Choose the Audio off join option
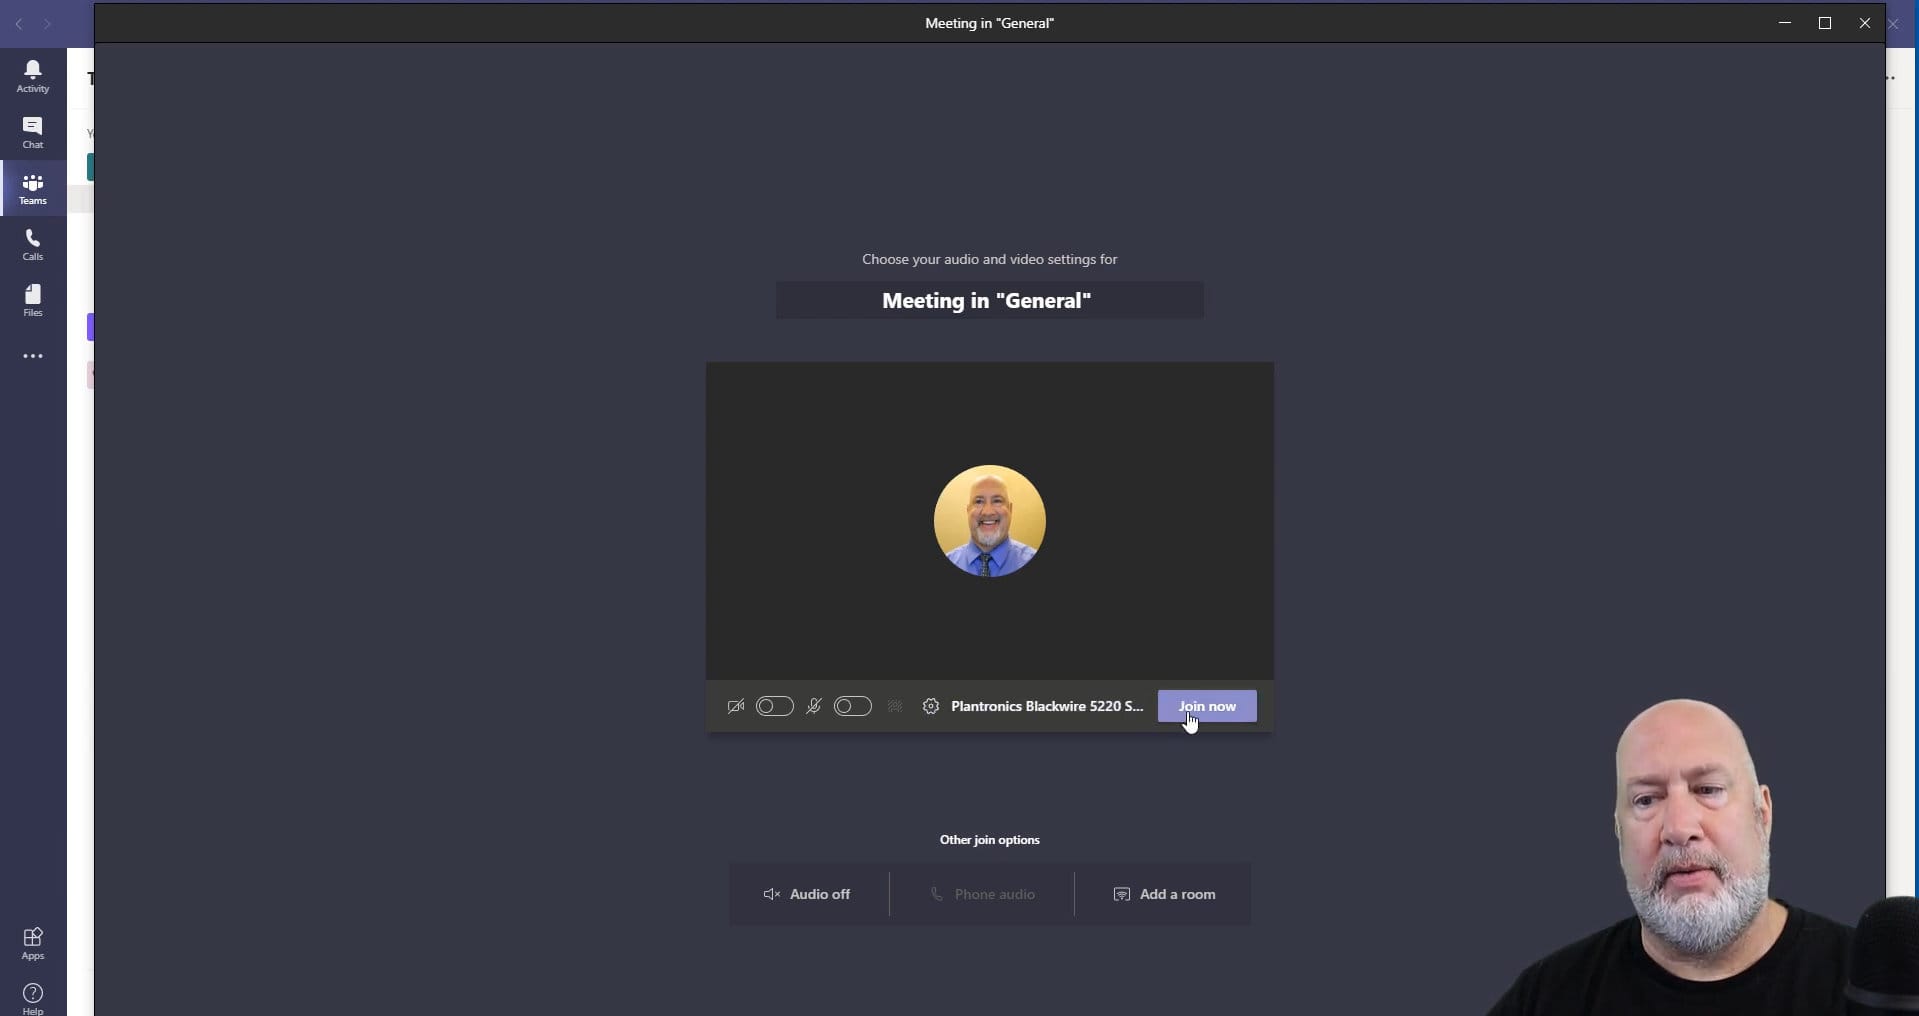This screenshot has width=1919, height=1016. pyautogui.click(x=808, y=894)
